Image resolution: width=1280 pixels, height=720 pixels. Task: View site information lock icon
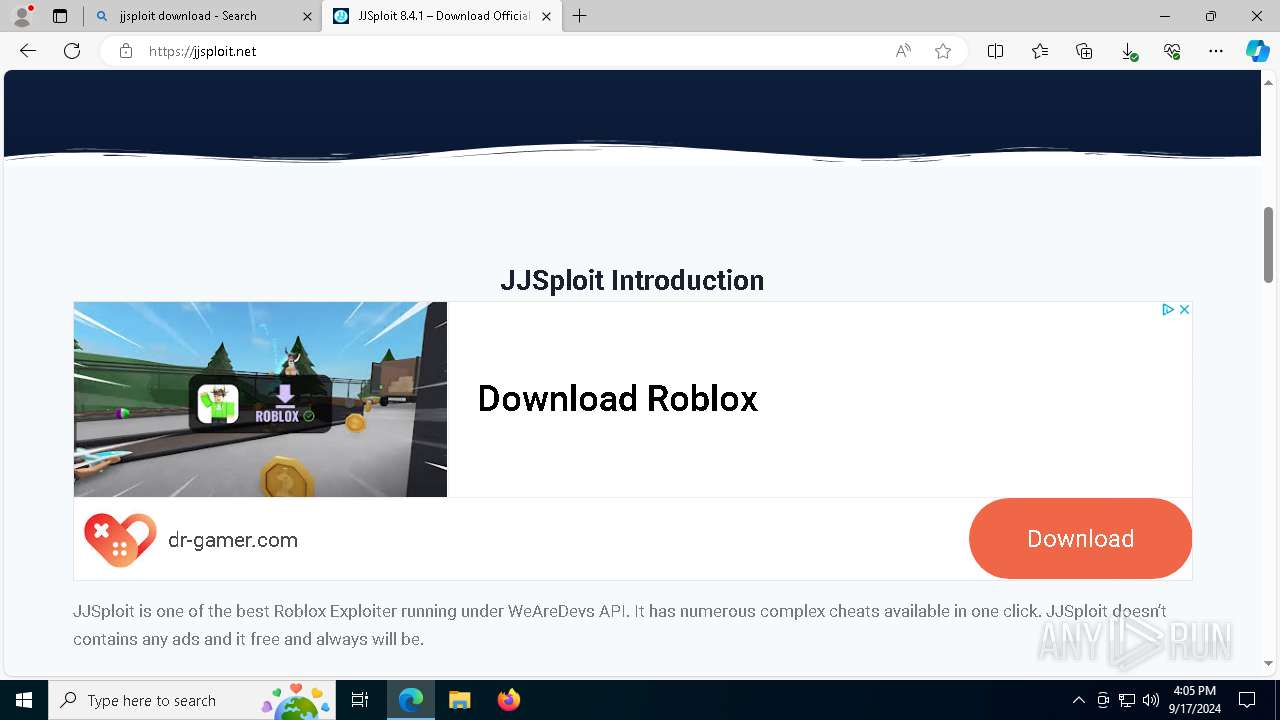click(x=126, y=51)
